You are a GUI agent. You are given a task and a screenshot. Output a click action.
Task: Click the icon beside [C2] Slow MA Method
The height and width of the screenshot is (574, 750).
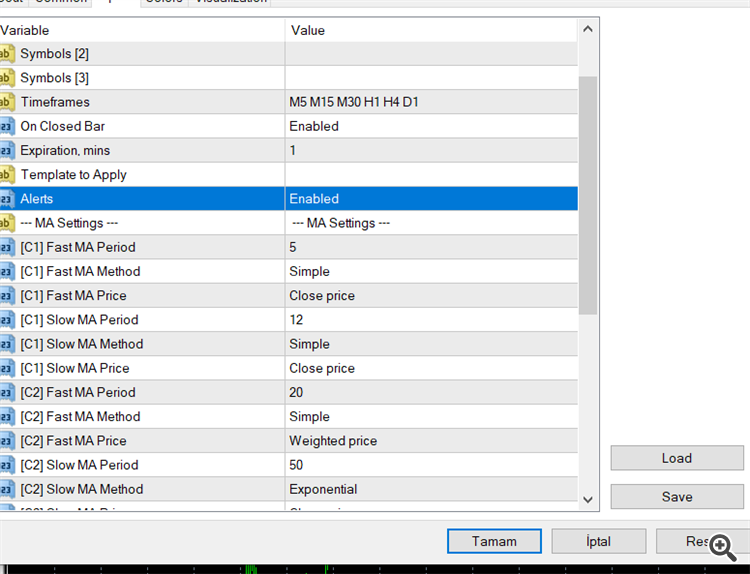coord(6,489)
